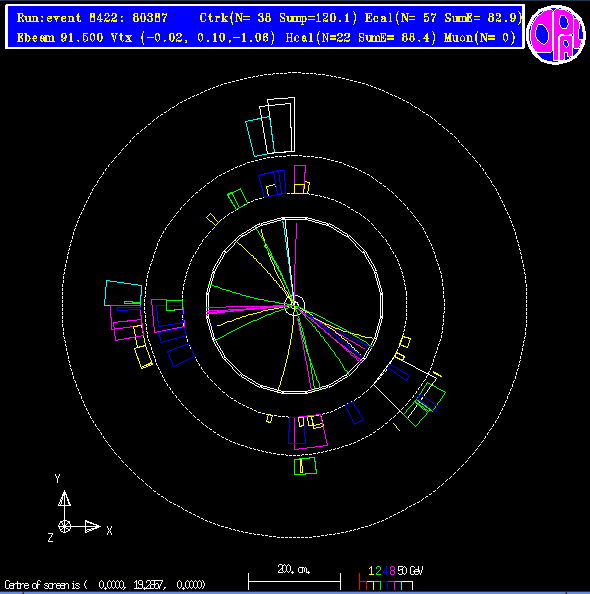Click the Z axis crossed-circle symbol

pos(64,526)
